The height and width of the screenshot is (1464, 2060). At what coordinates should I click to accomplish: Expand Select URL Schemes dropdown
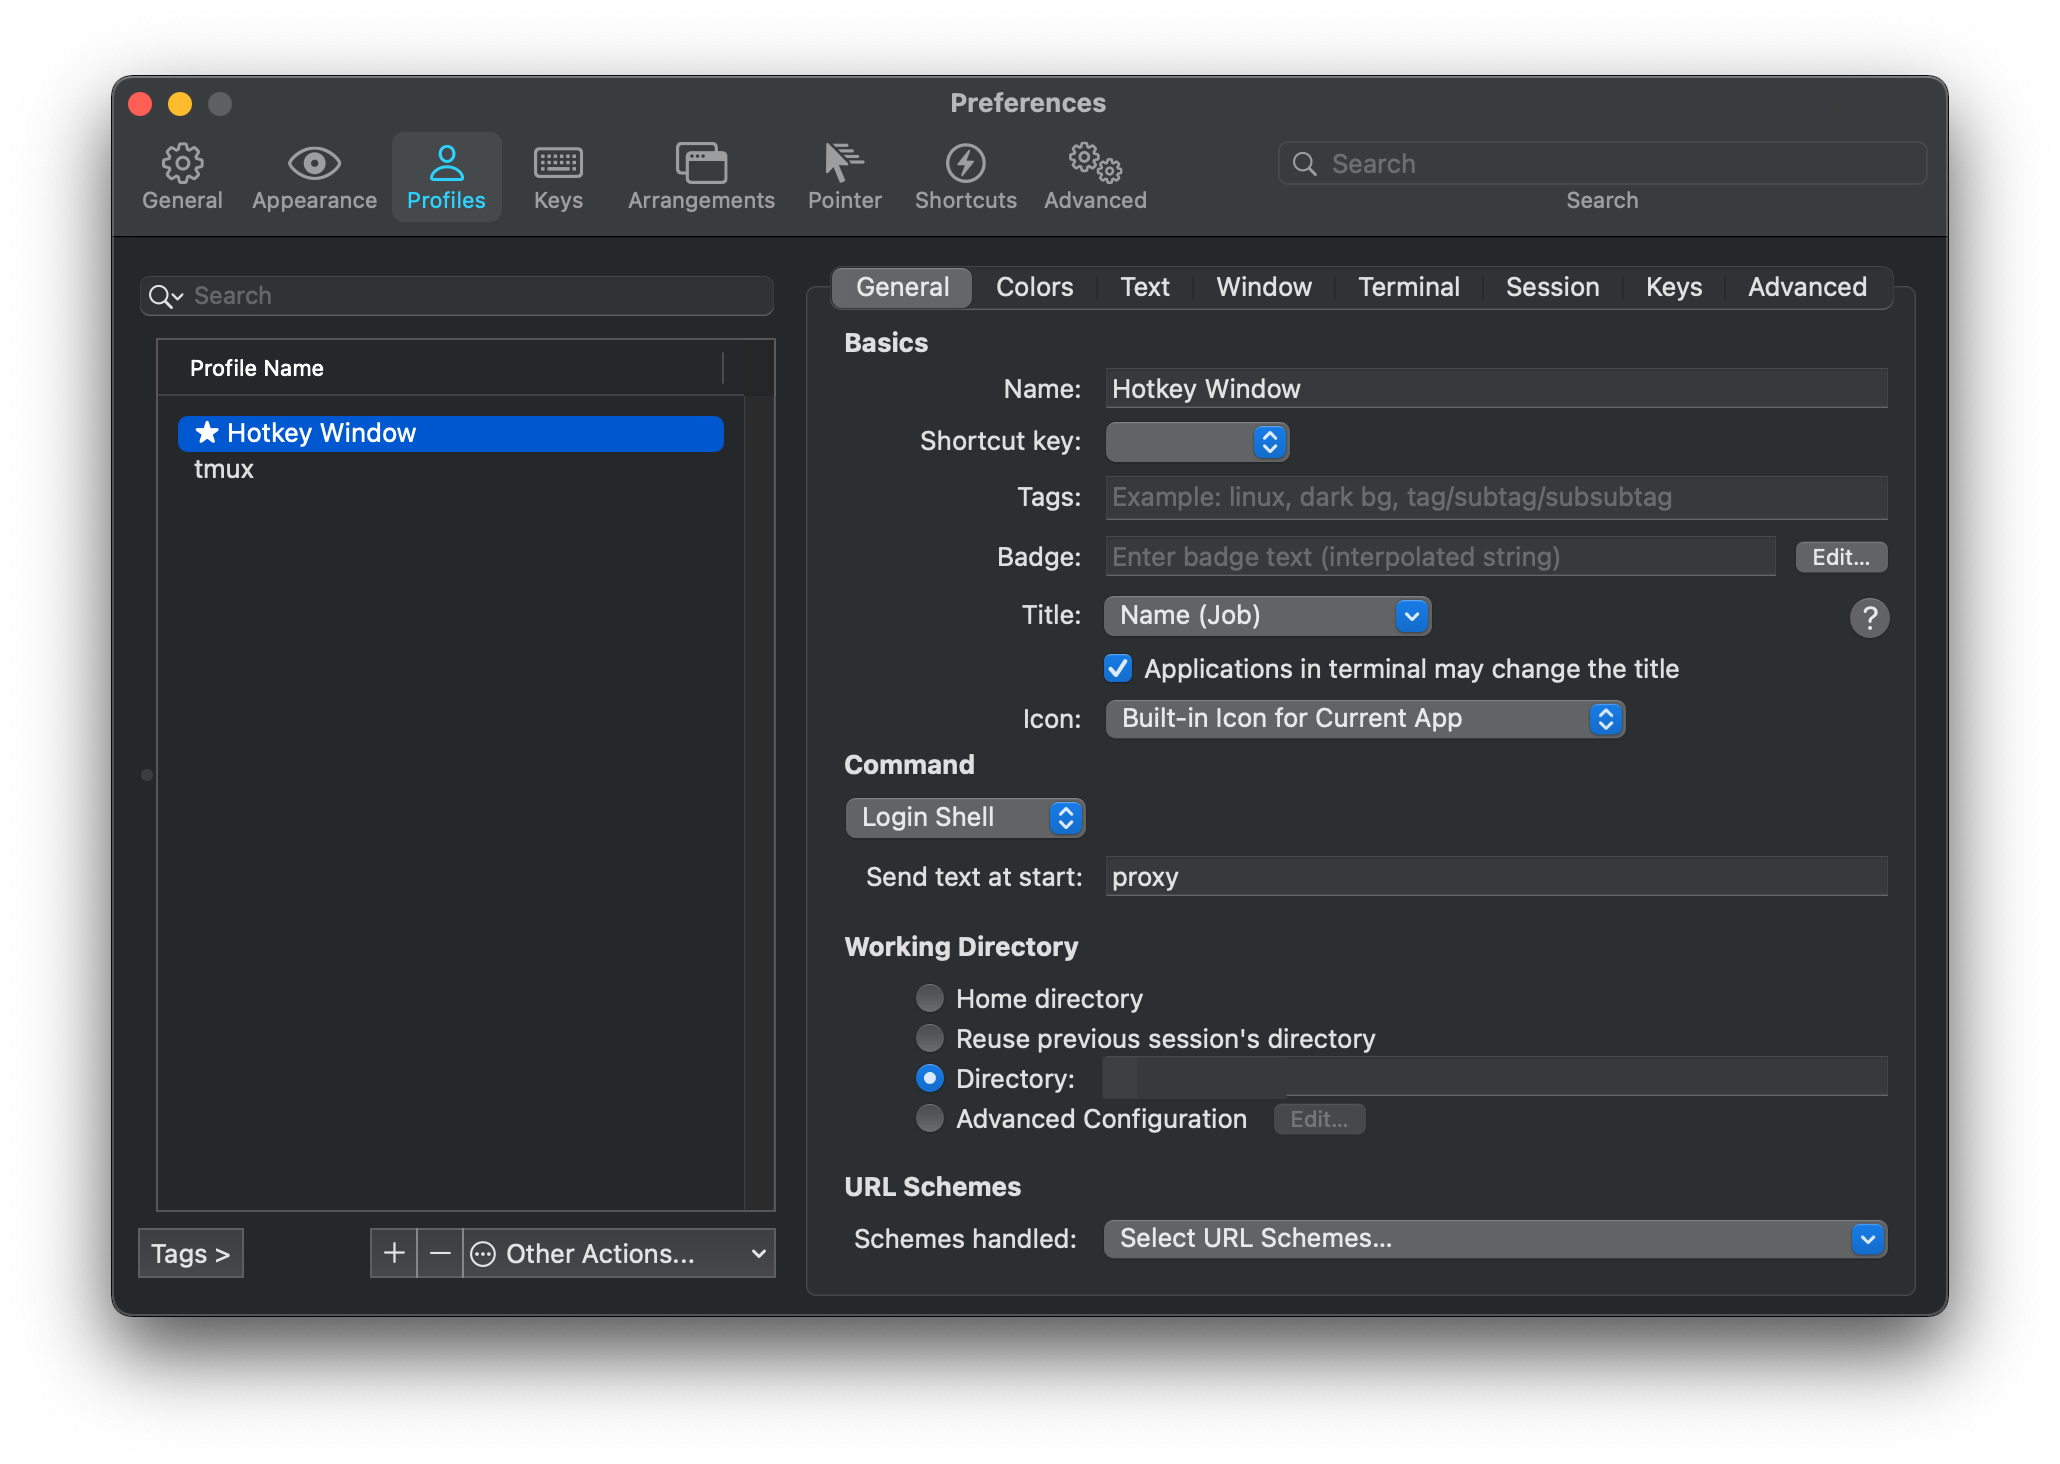click(1494, 1239)
